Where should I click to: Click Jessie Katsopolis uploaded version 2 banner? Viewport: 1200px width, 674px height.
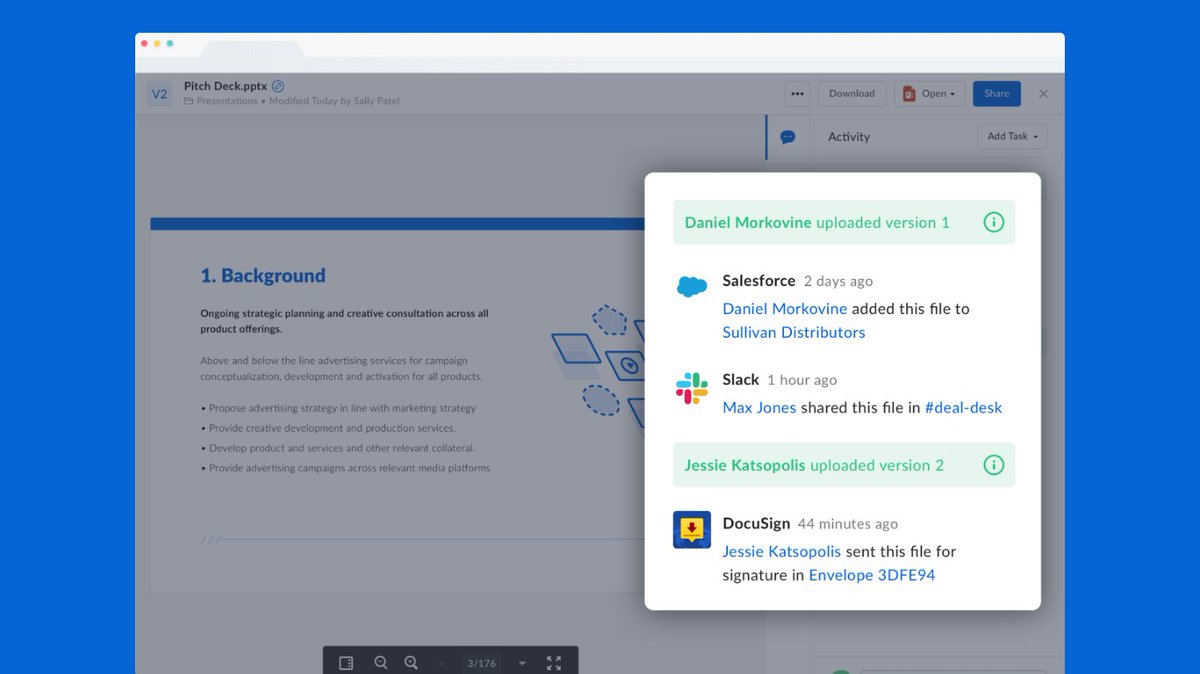(844, 465)
